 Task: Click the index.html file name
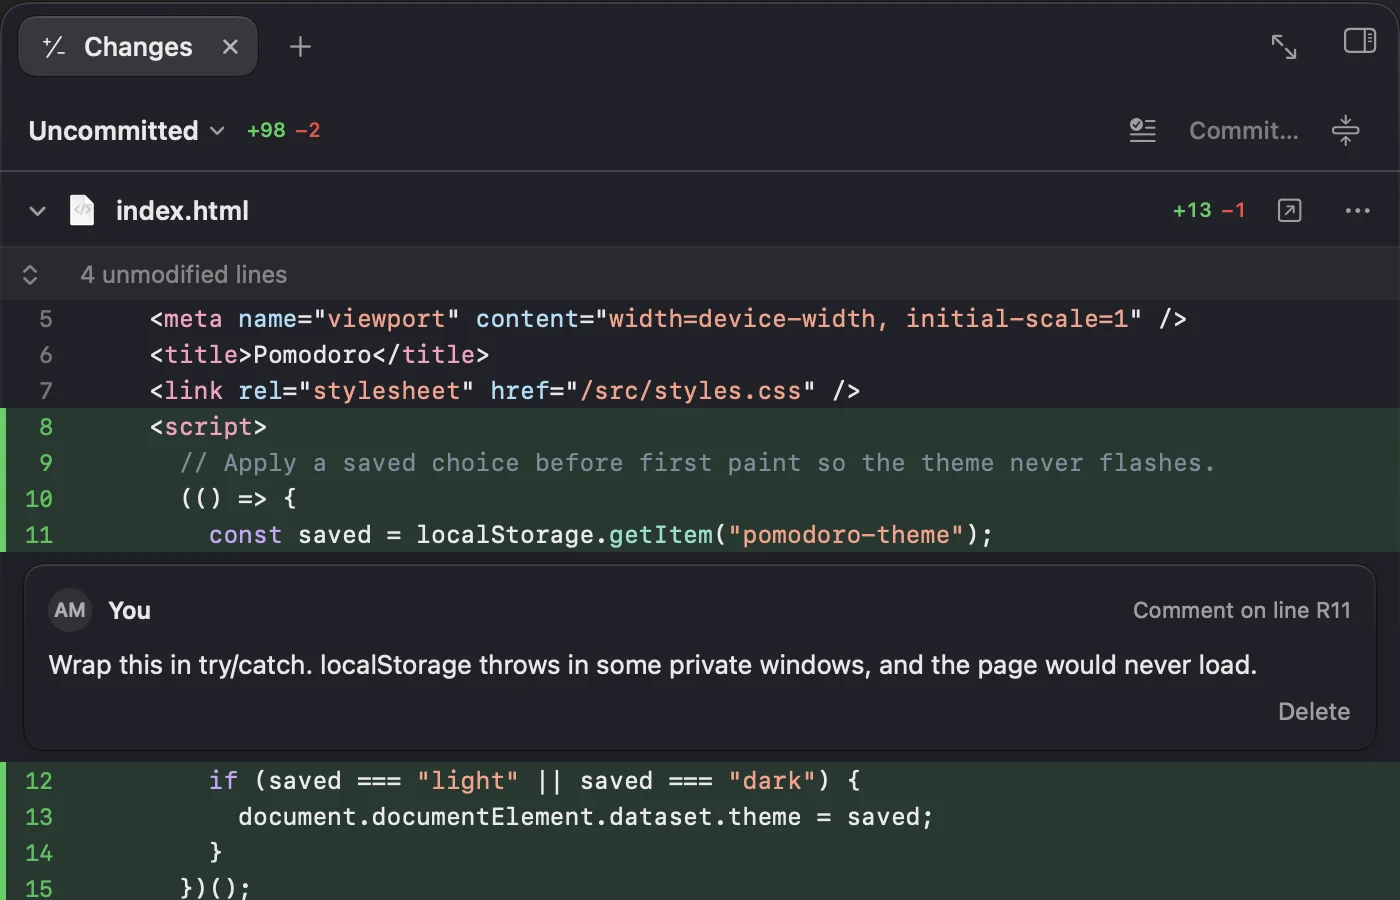(x=182, y=211)
